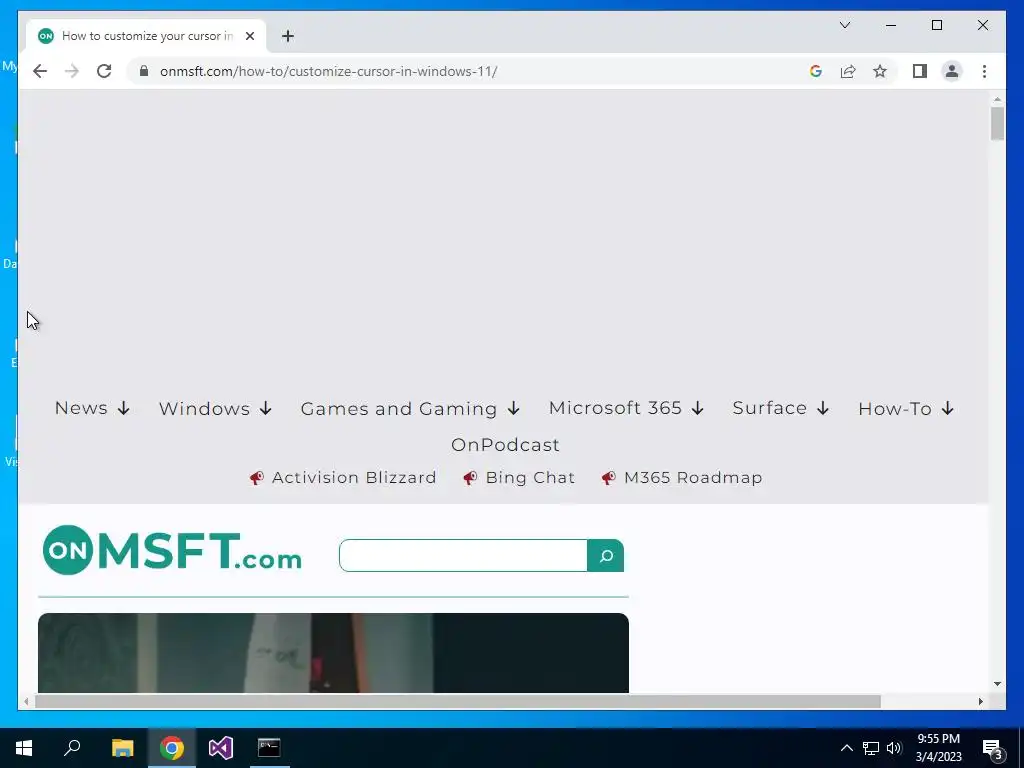1024x768 pixels.
Task: Click the scroll up arrow of the page
Action: coord(997,99)
